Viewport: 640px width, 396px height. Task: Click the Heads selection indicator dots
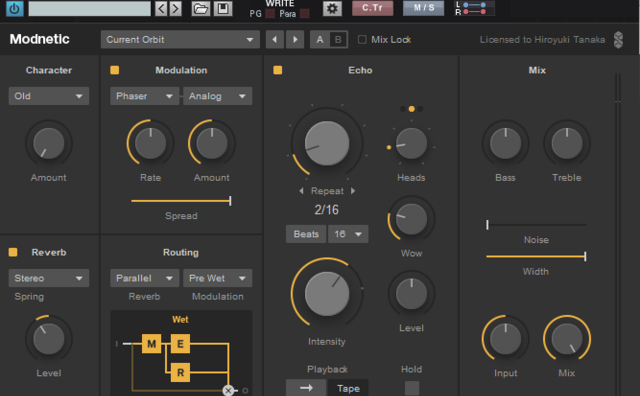411,109
